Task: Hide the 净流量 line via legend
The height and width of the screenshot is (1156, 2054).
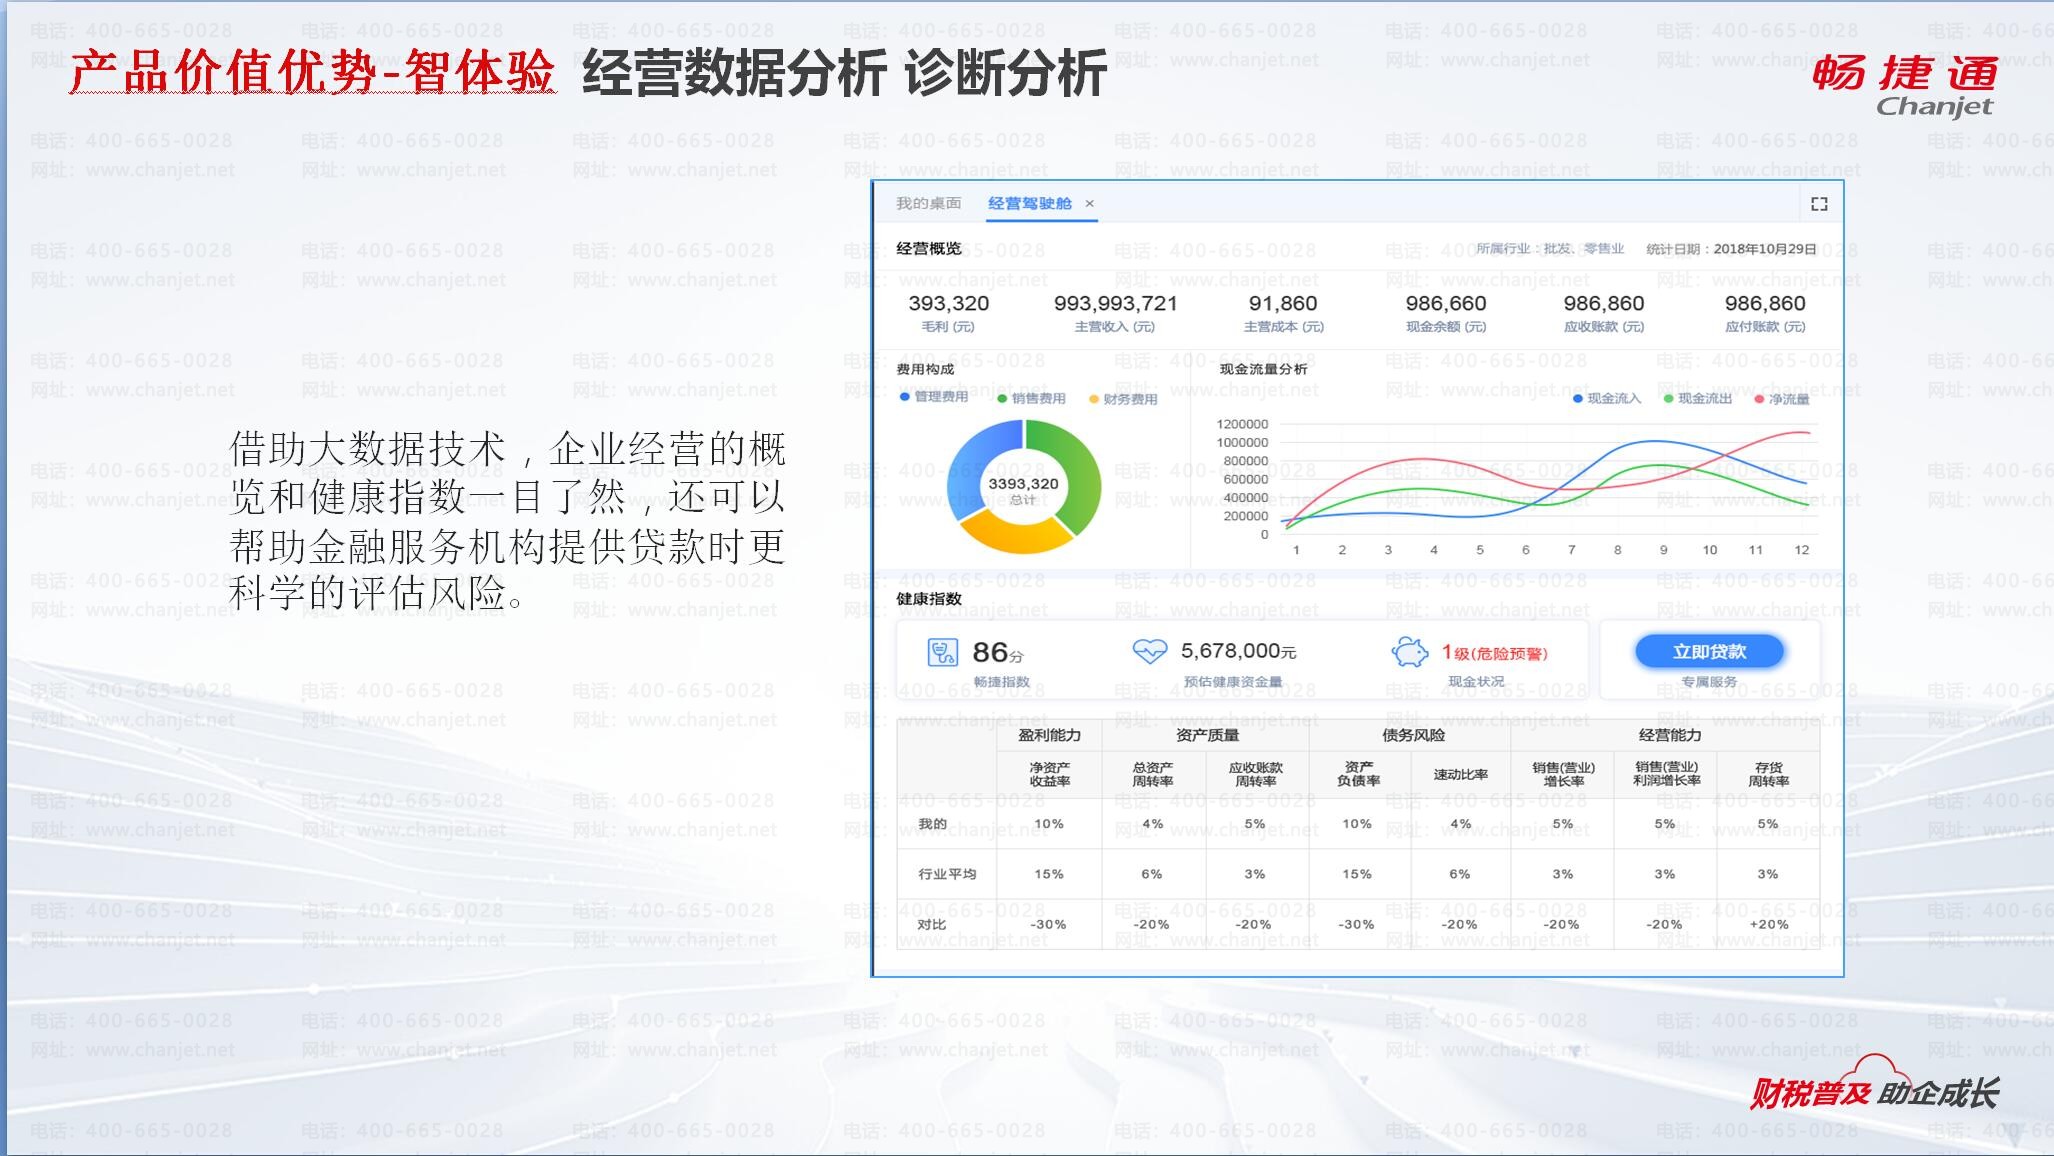Action: point(1782,399)
